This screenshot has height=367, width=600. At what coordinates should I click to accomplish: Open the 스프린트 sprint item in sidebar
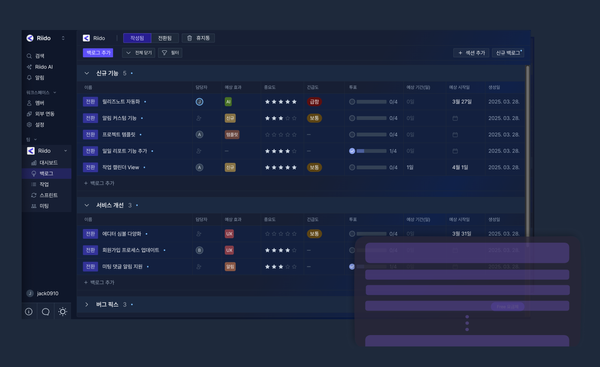tap(44, 195)
